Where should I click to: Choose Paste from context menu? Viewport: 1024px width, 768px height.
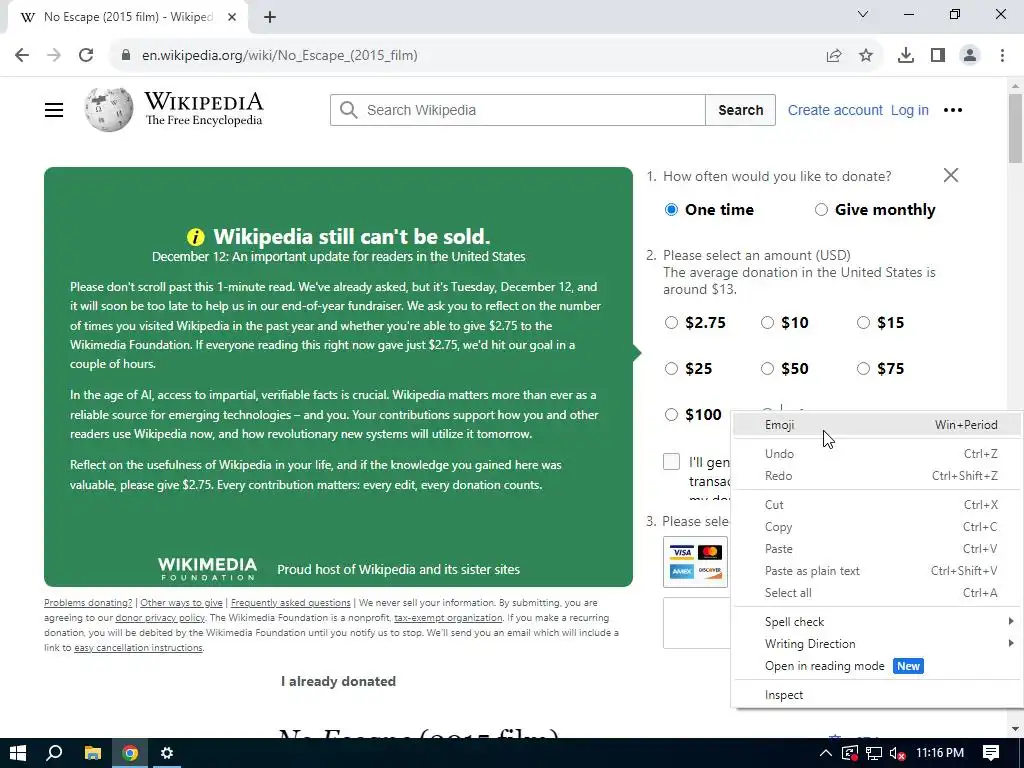click(877, 549)
